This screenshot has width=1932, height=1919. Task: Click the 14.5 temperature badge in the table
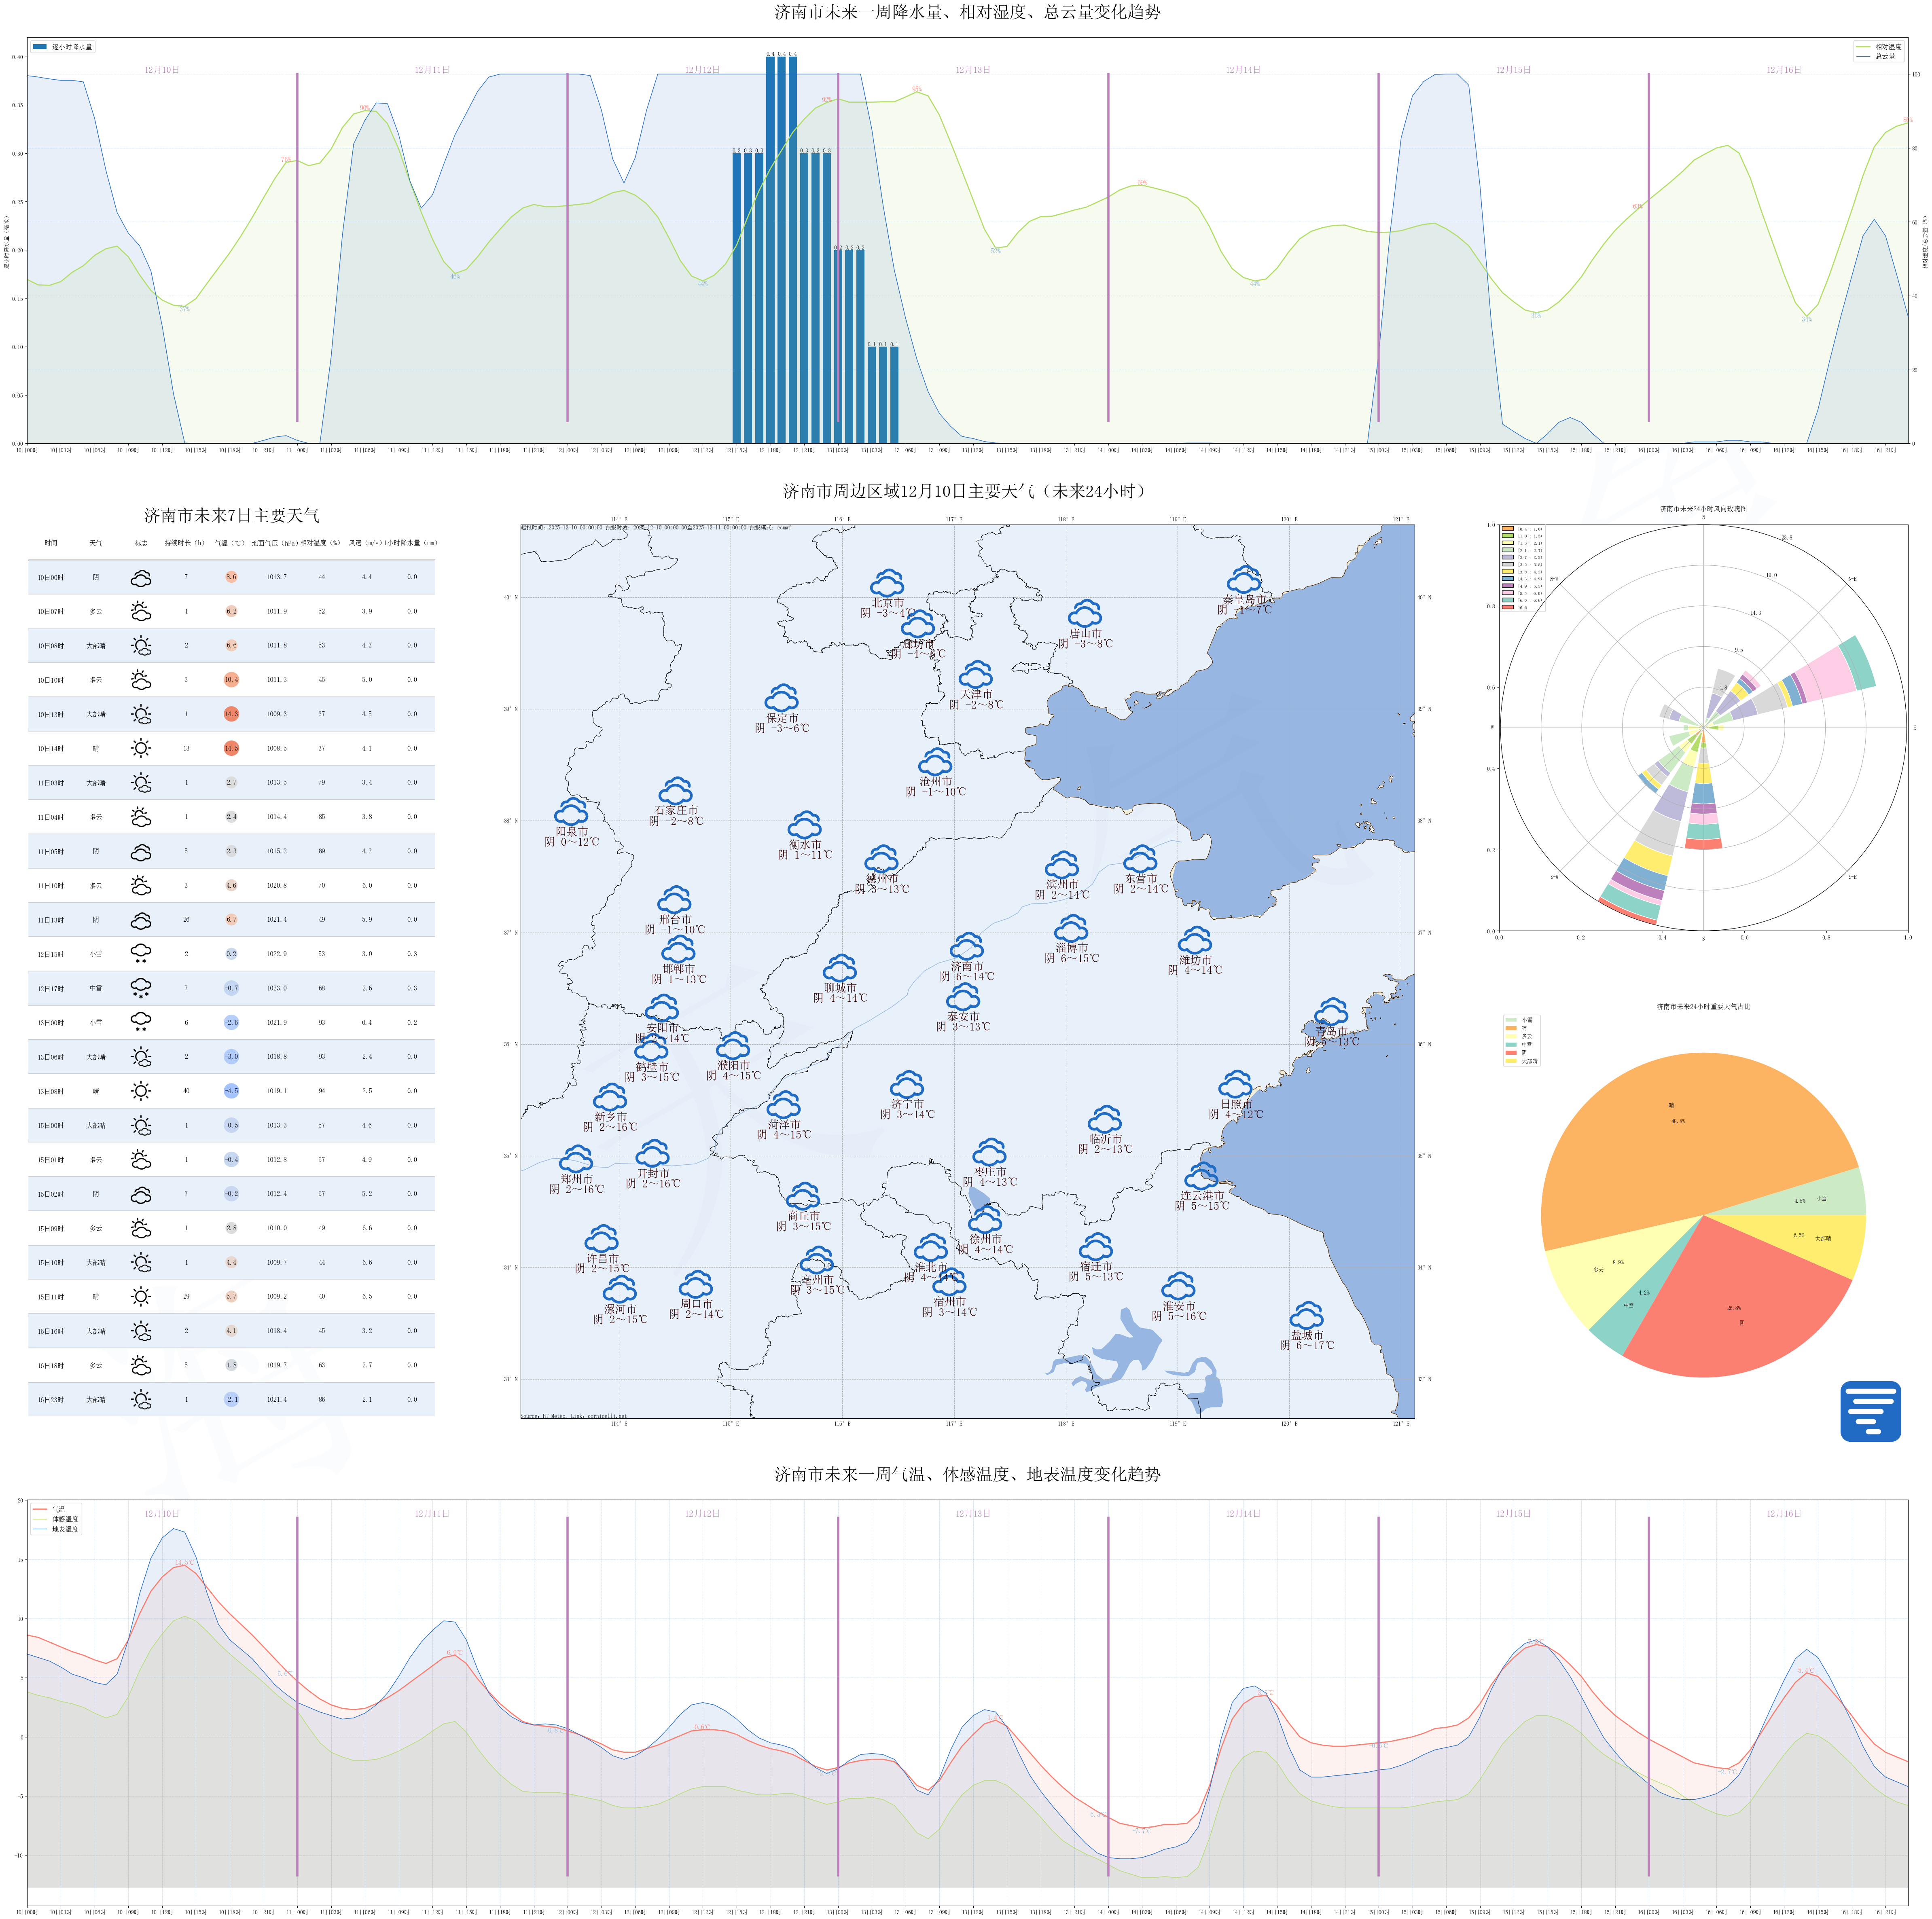(x=231, y=748)
